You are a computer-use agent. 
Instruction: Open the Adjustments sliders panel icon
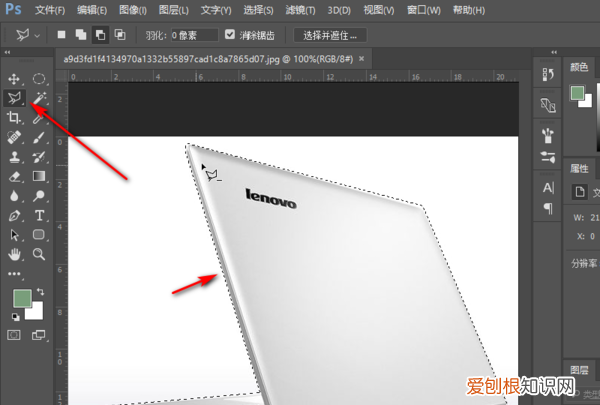[x=548, y=157]
